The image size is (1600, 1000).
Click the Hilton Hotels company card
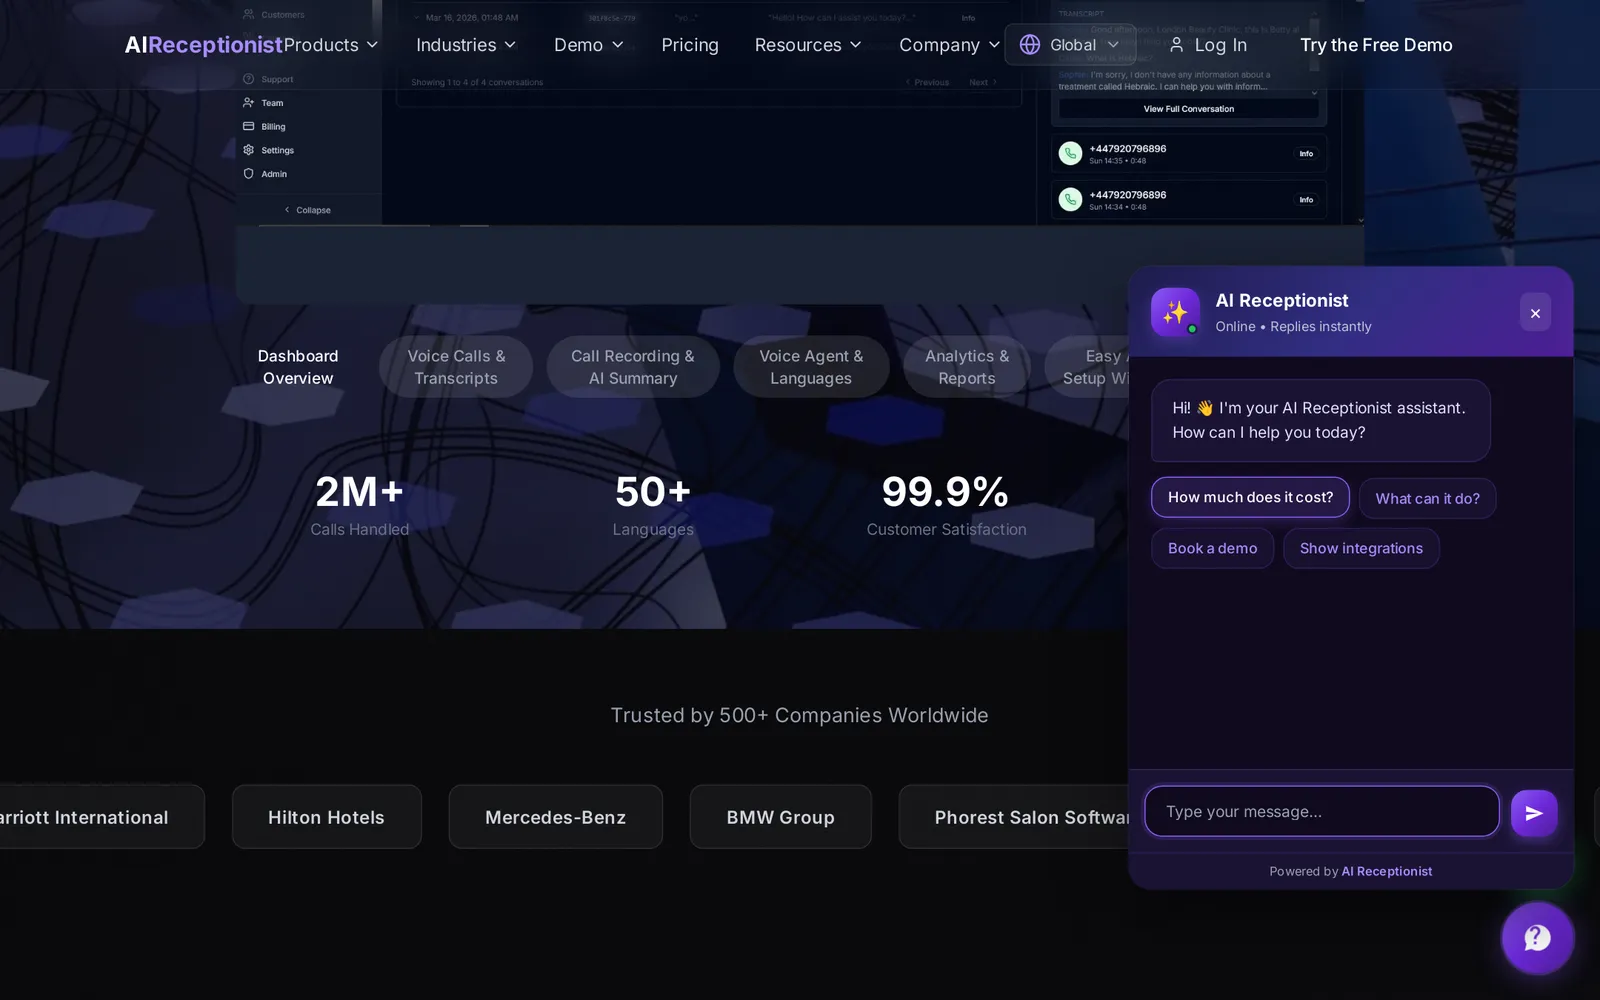326,817
